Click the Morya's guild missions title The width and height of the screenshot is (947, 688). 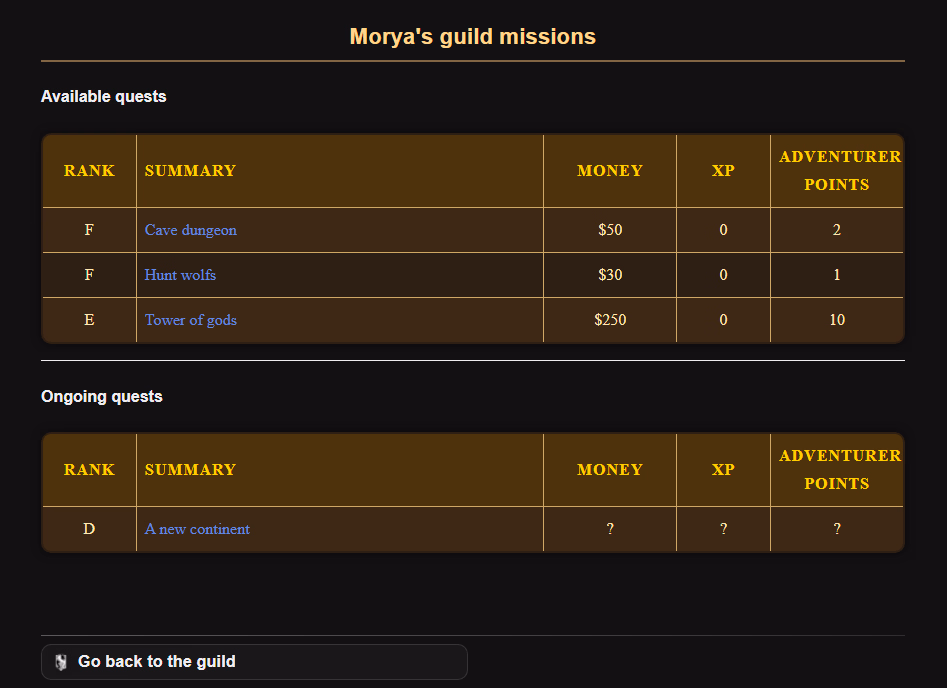[x=472, y=37]
